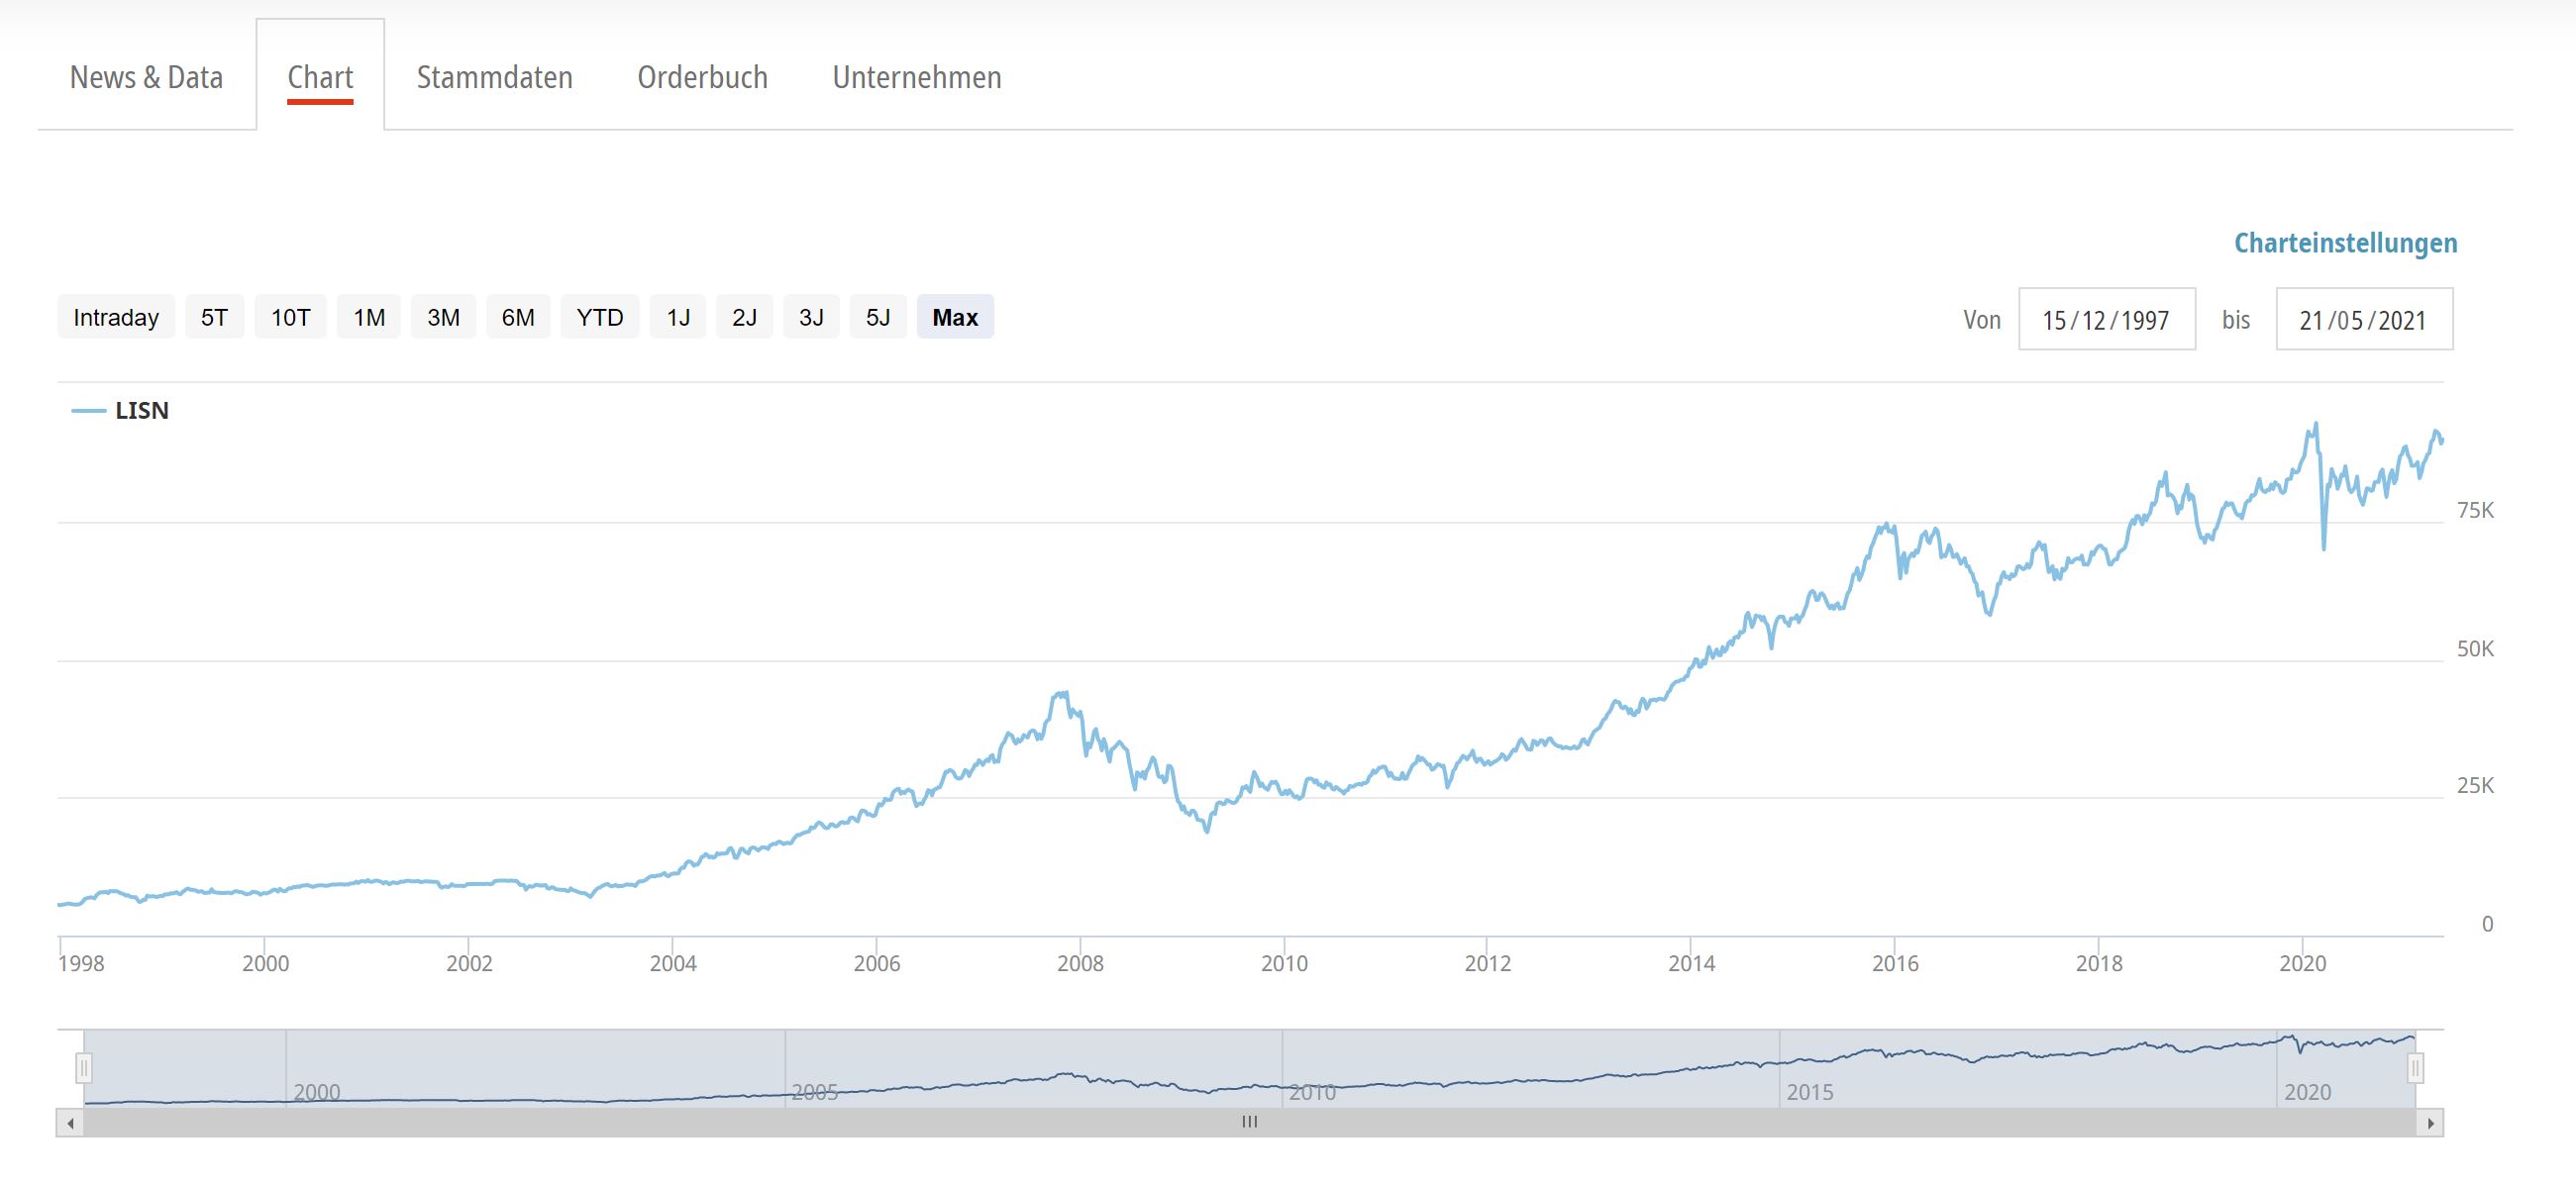Open Charteinstellungen chart settings
The width and height of the screenshot is (2576, 1186).
point(2345,243)
